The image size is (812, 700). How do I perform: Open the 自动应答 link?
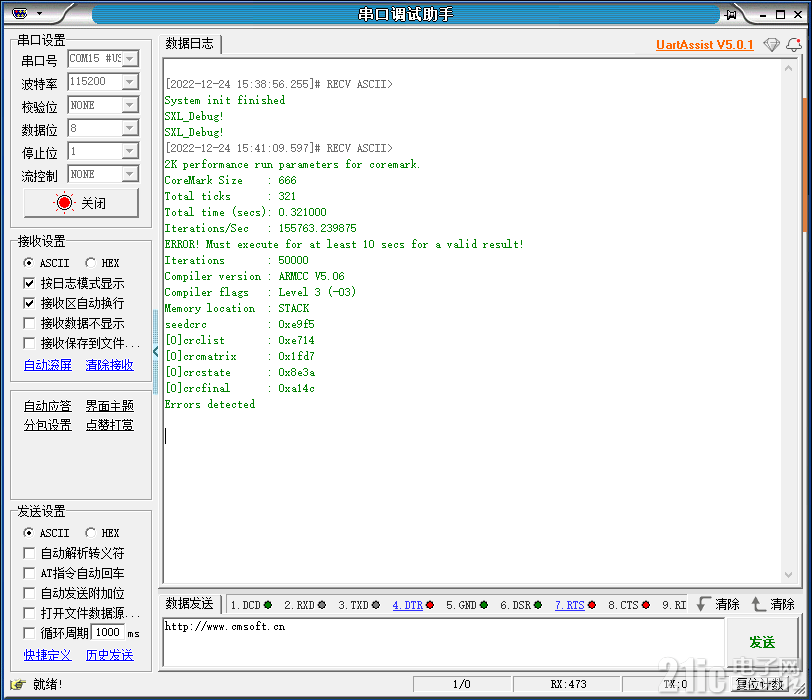(x=48, y=406)
